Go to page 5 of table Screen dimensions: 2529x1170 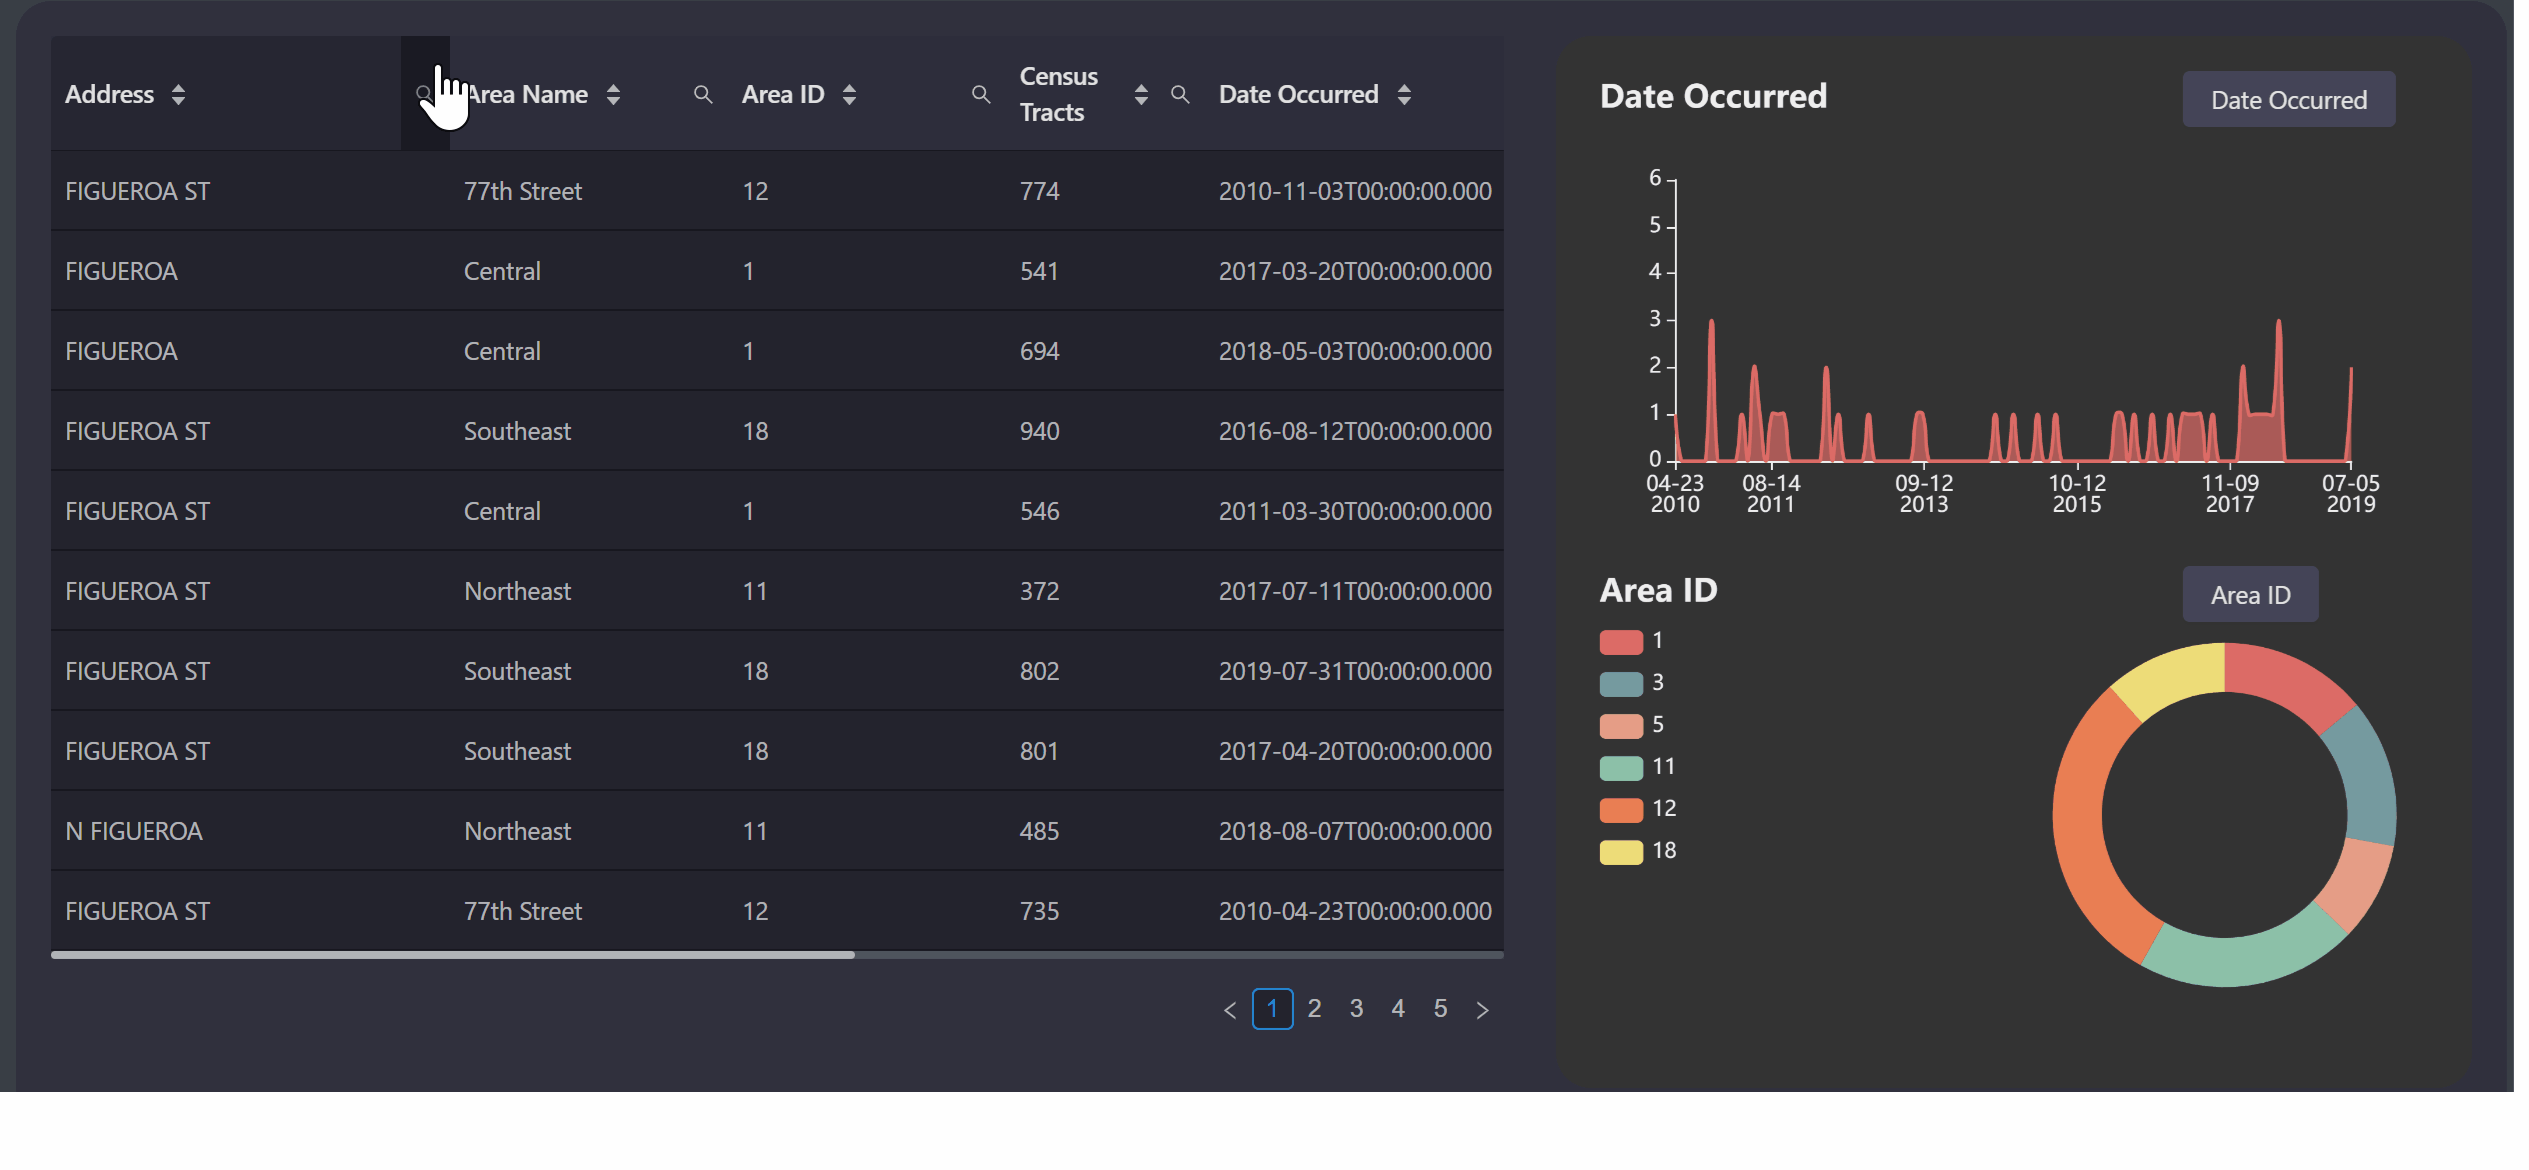point(1440,1009)
